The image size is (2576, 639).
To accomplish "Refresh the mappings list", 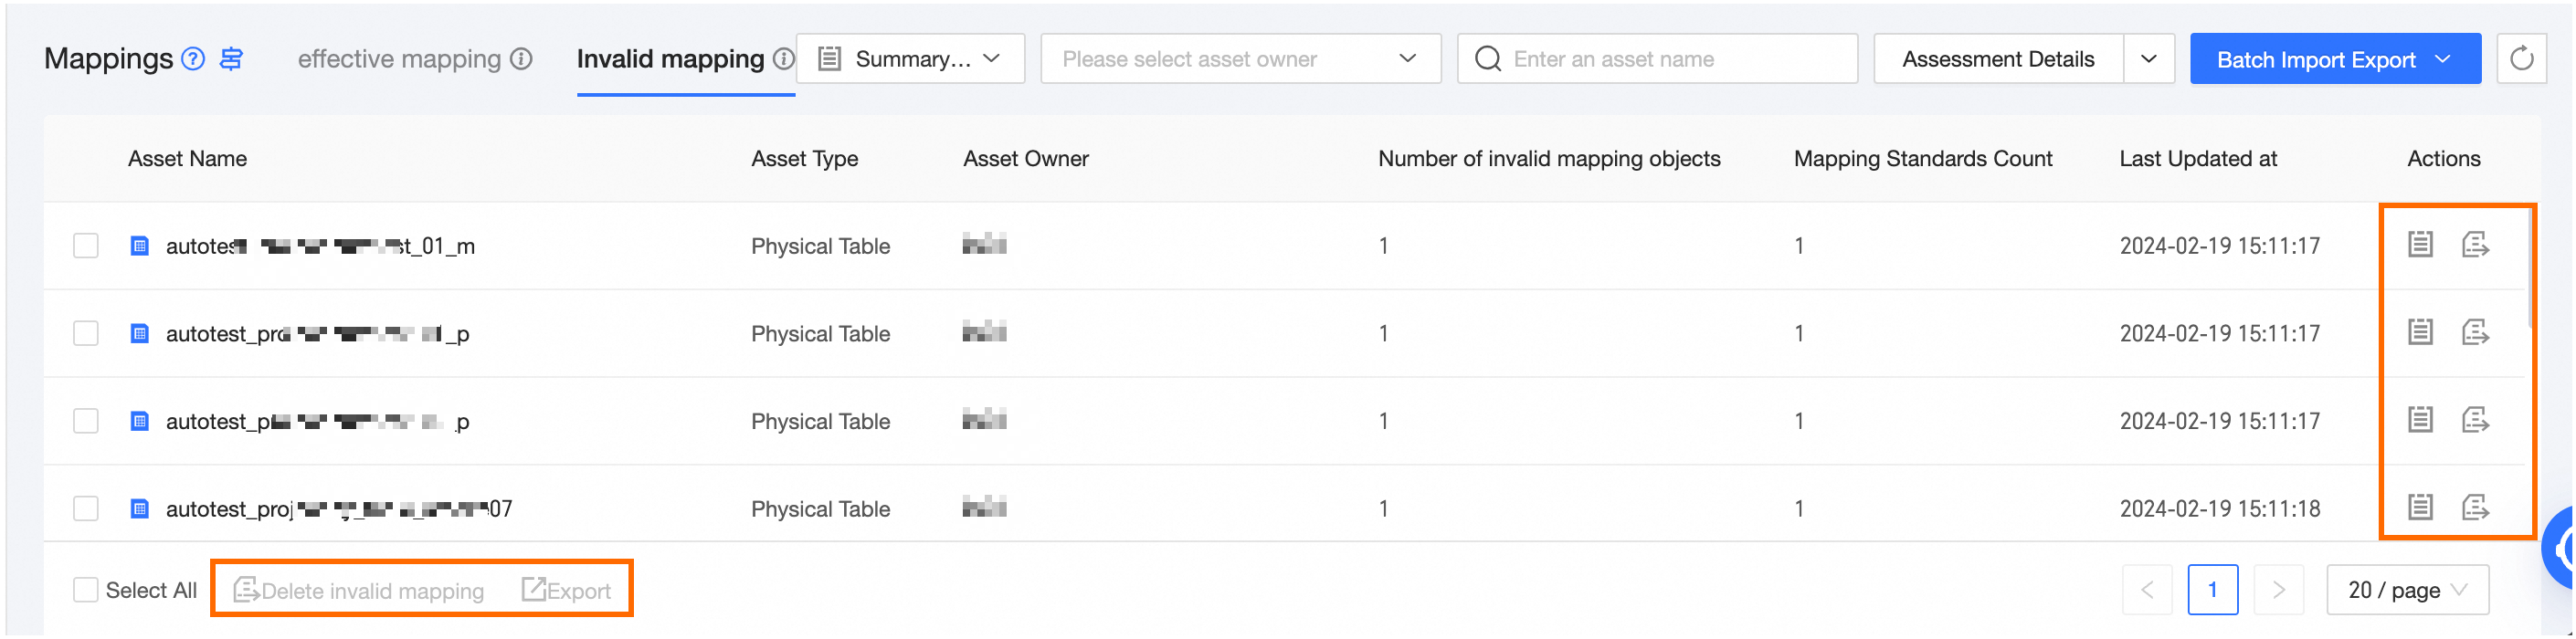I will (x=2521, y=59).
